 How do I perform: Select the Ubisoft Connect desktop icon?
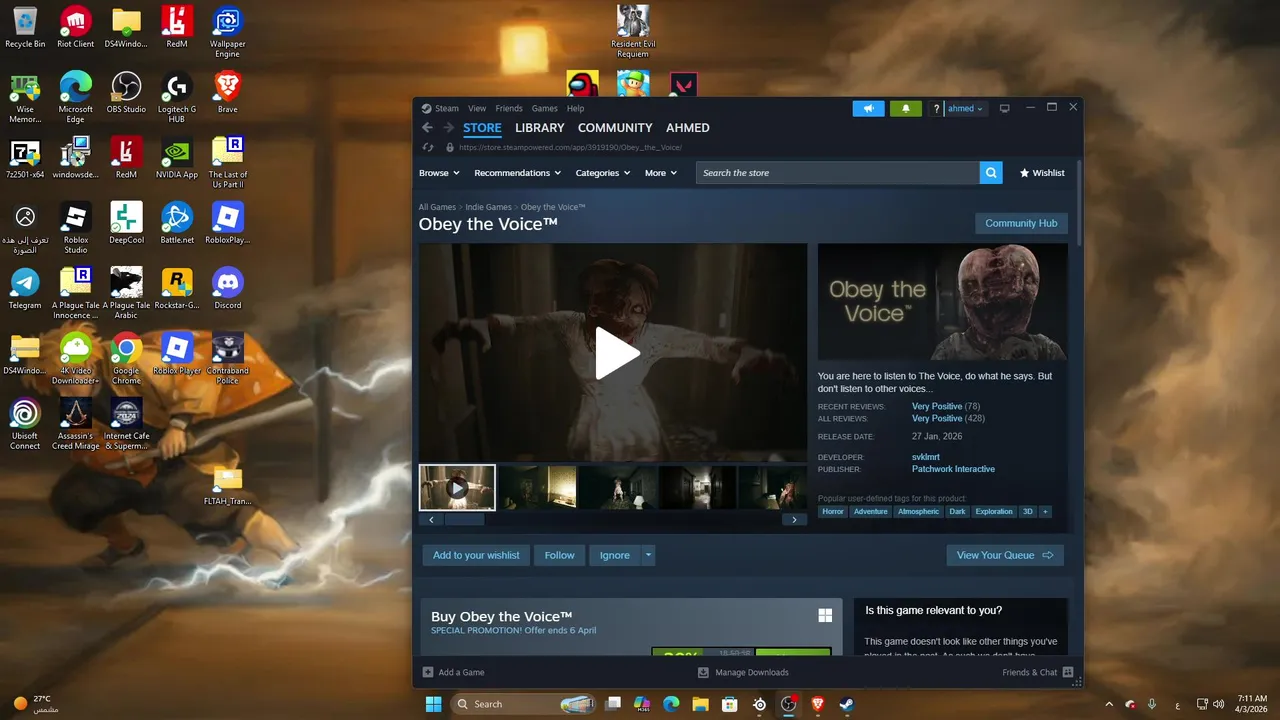point(25,425)
